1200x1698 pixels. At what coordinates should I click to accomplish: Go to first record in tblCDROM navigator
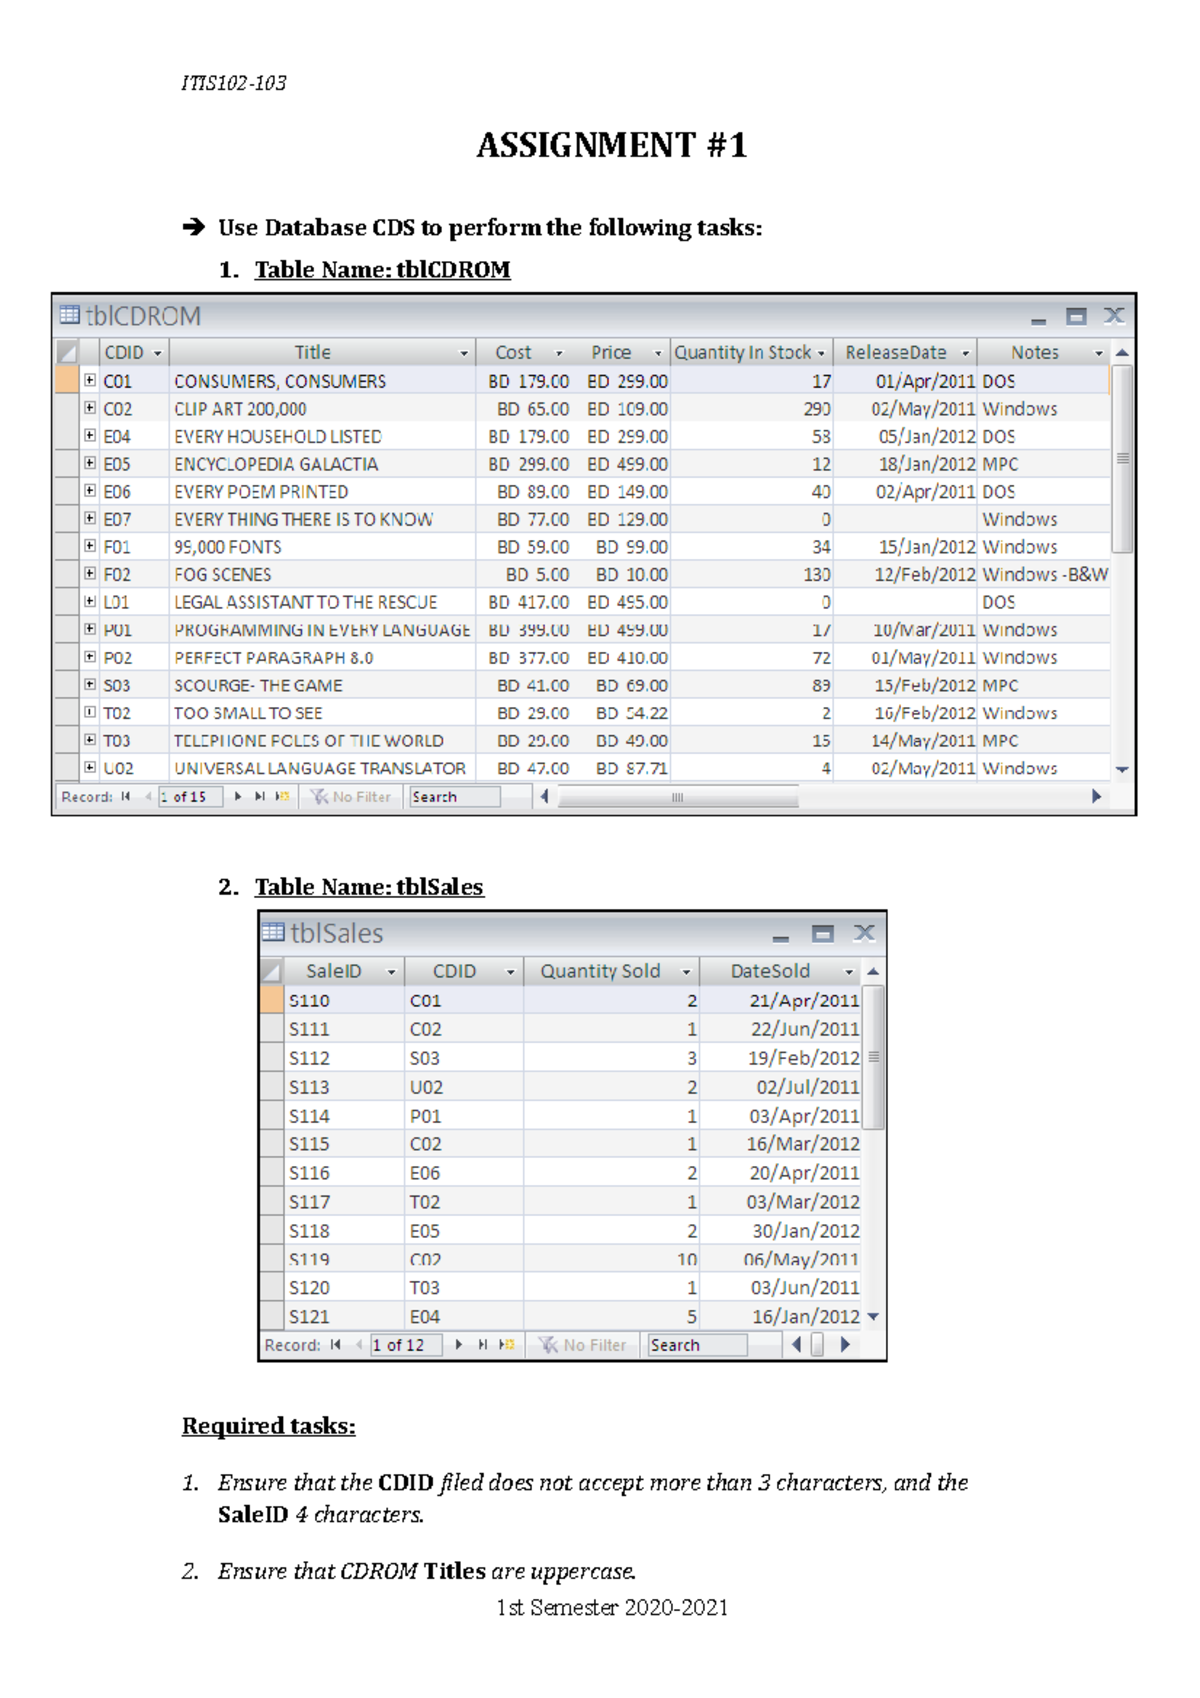click(126, 797)
